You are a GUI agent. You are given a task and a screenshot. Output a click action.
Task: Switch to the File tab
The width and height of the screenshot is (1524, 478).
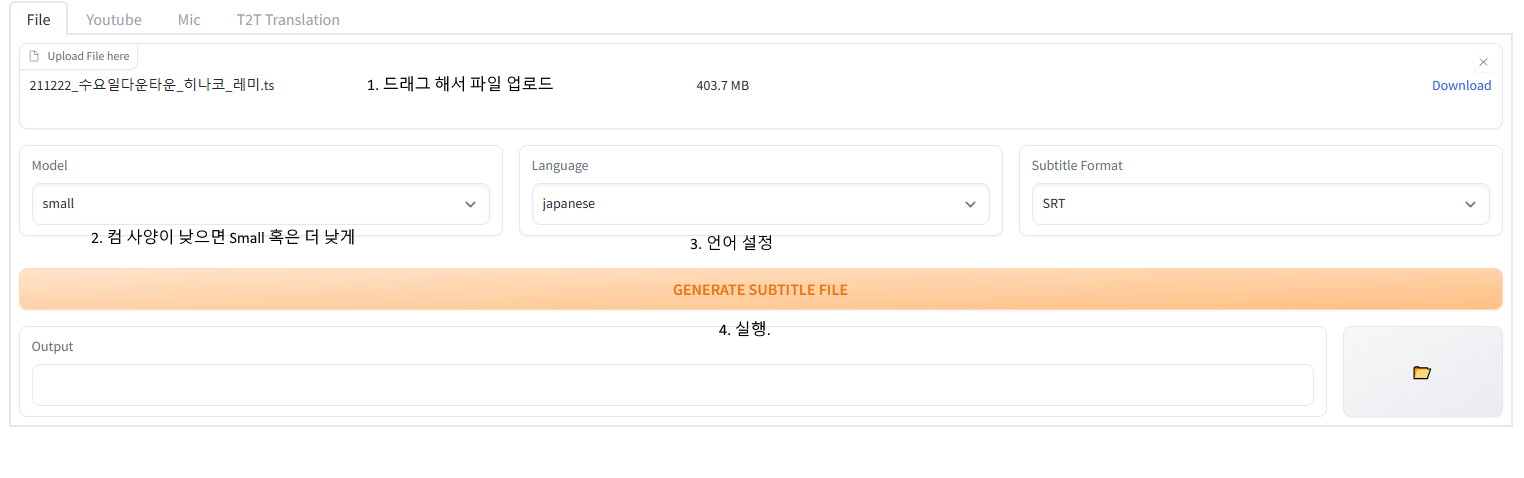39,19
